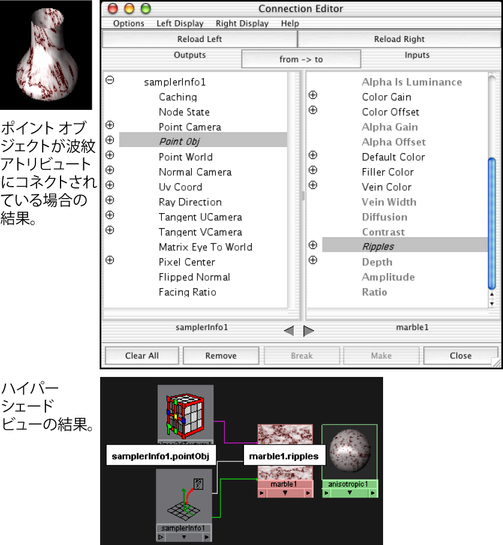Expand the Point Obj attribute

[110, 140]
